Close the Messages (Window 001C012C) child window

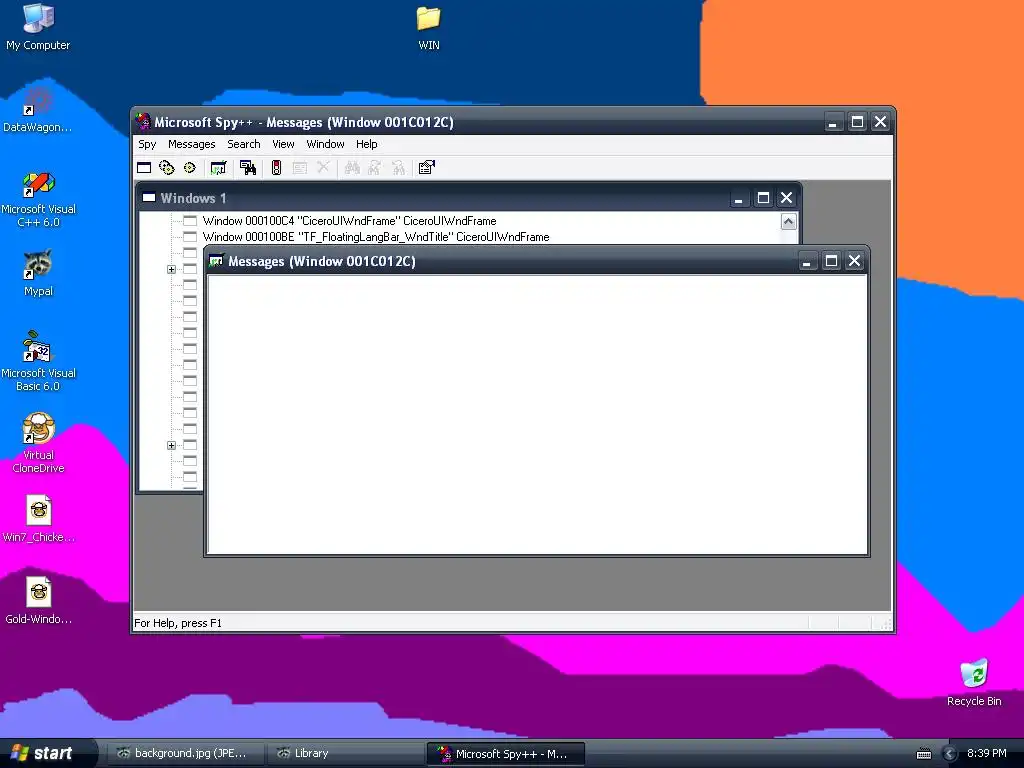(x=854, y=261)
